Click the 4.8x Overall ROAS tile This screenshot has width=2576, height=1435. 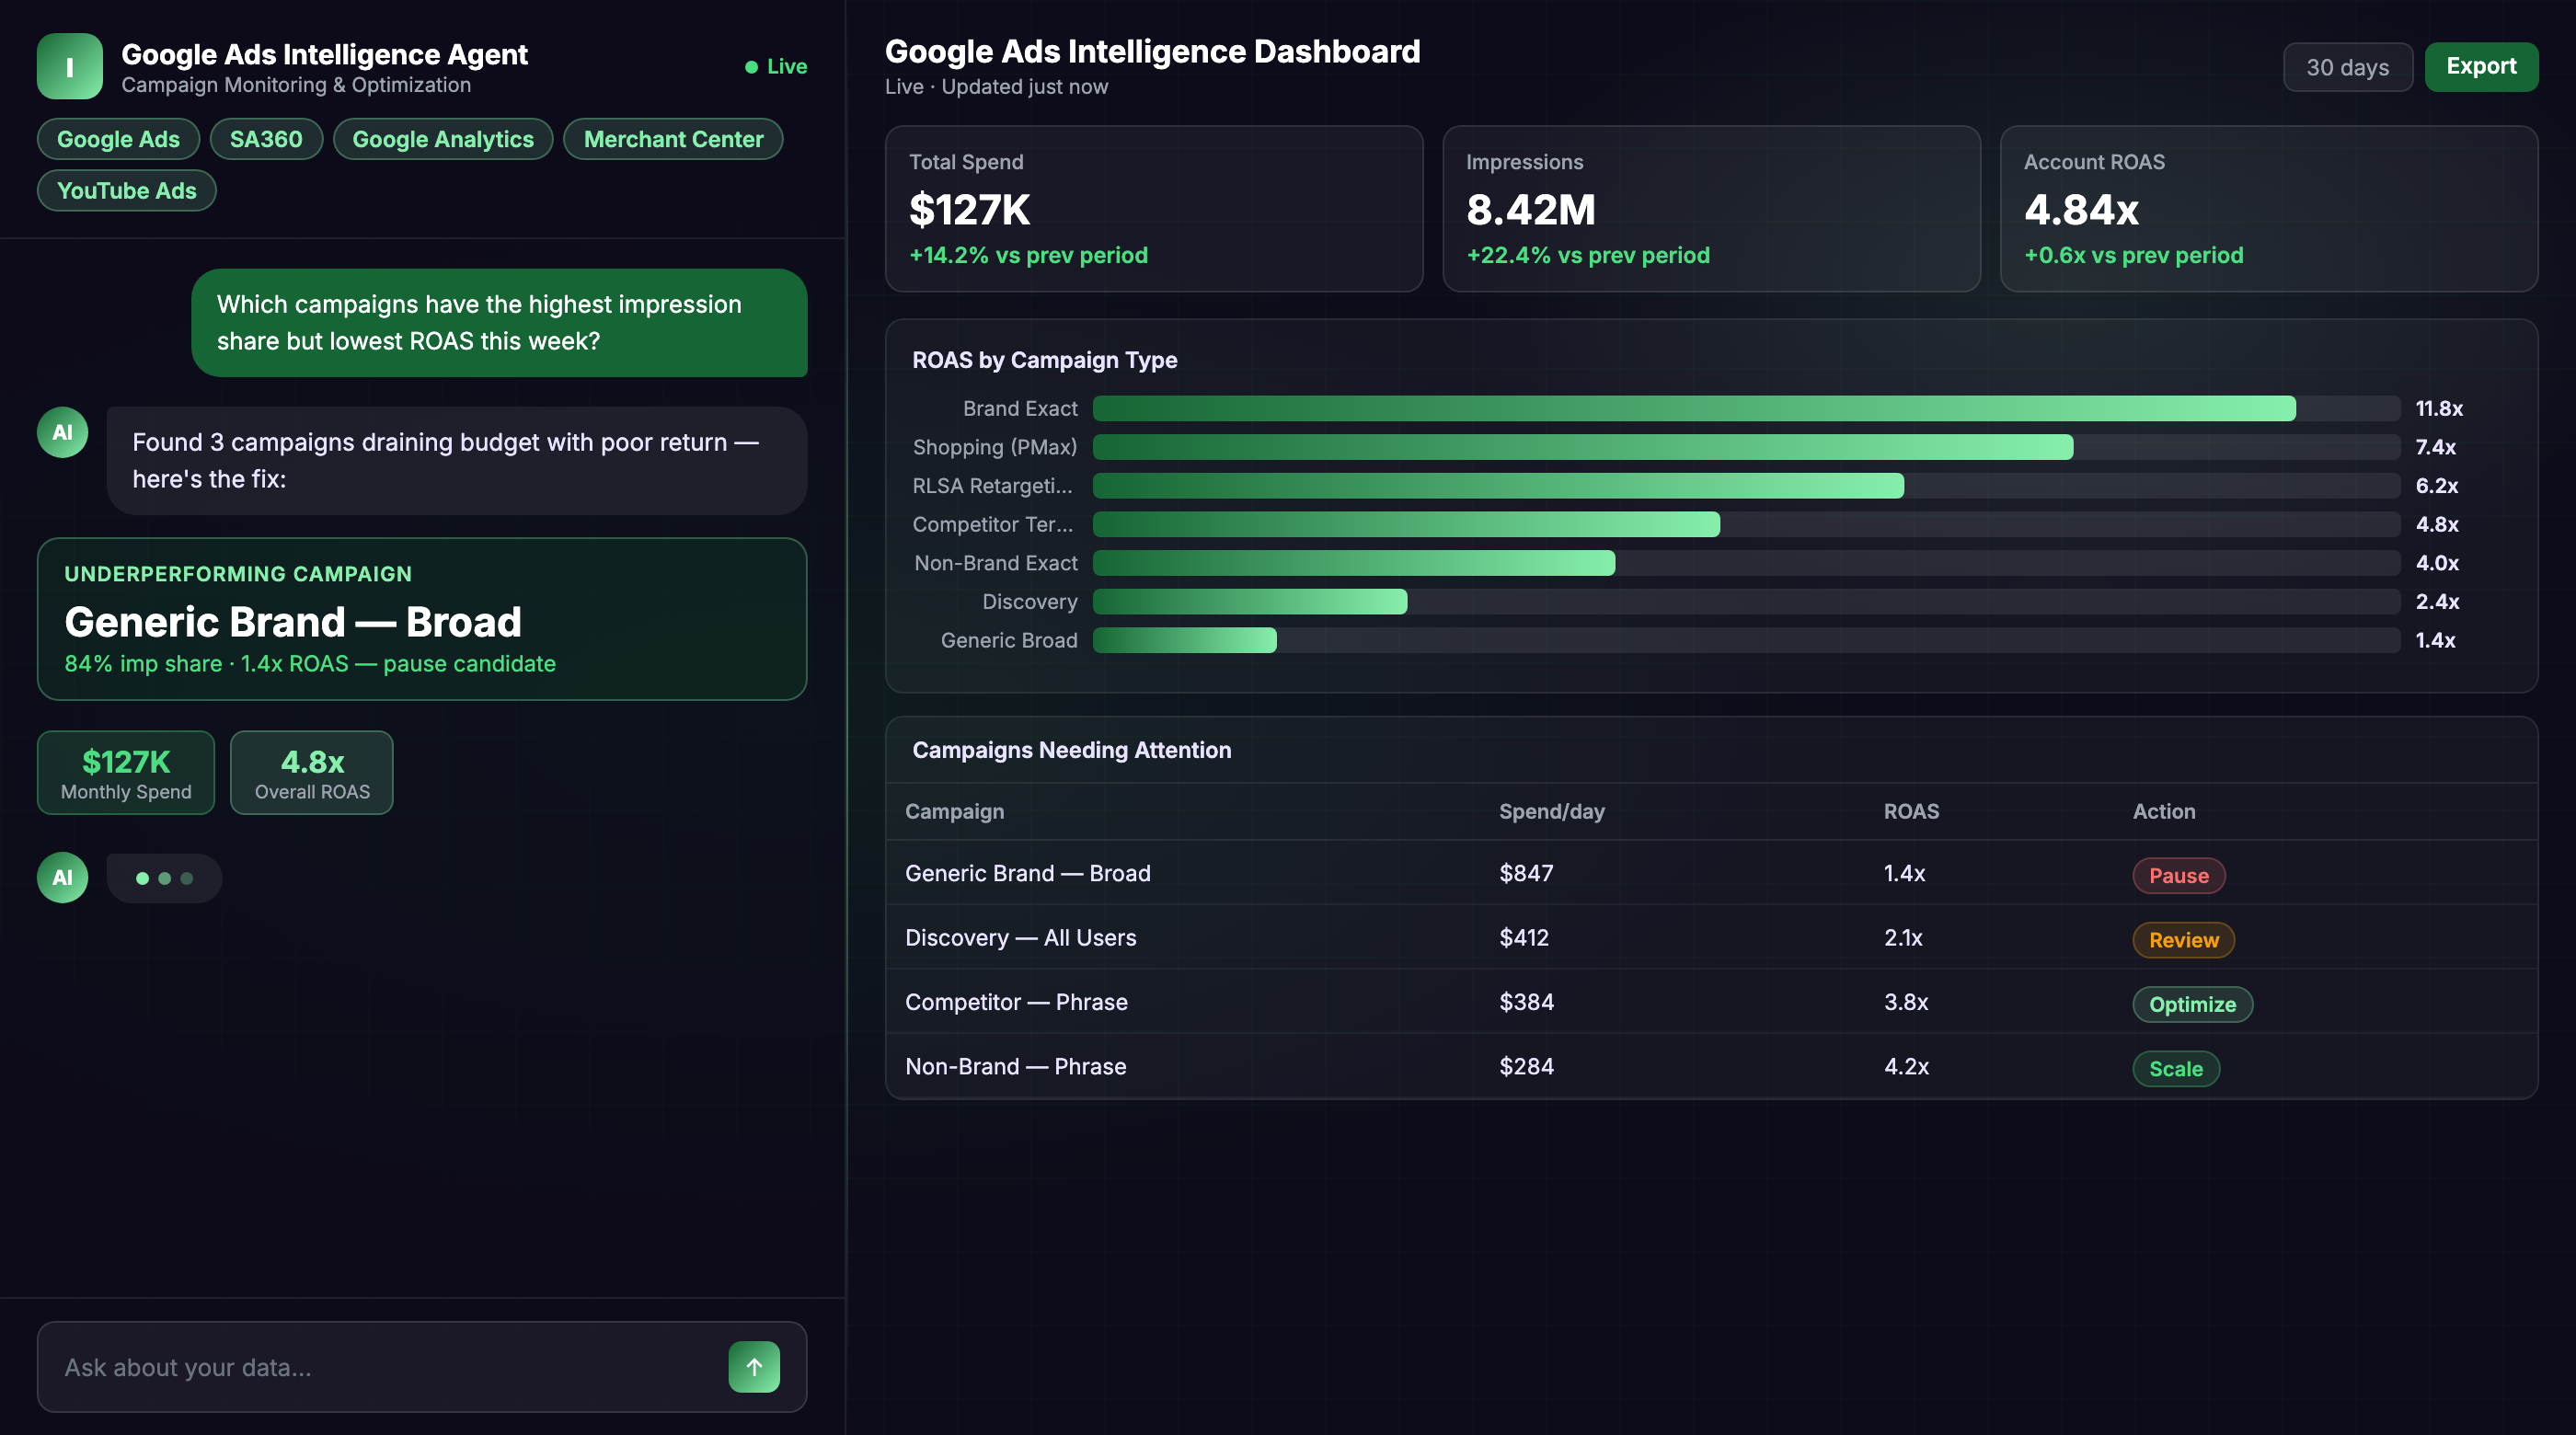tap(312, 772)
